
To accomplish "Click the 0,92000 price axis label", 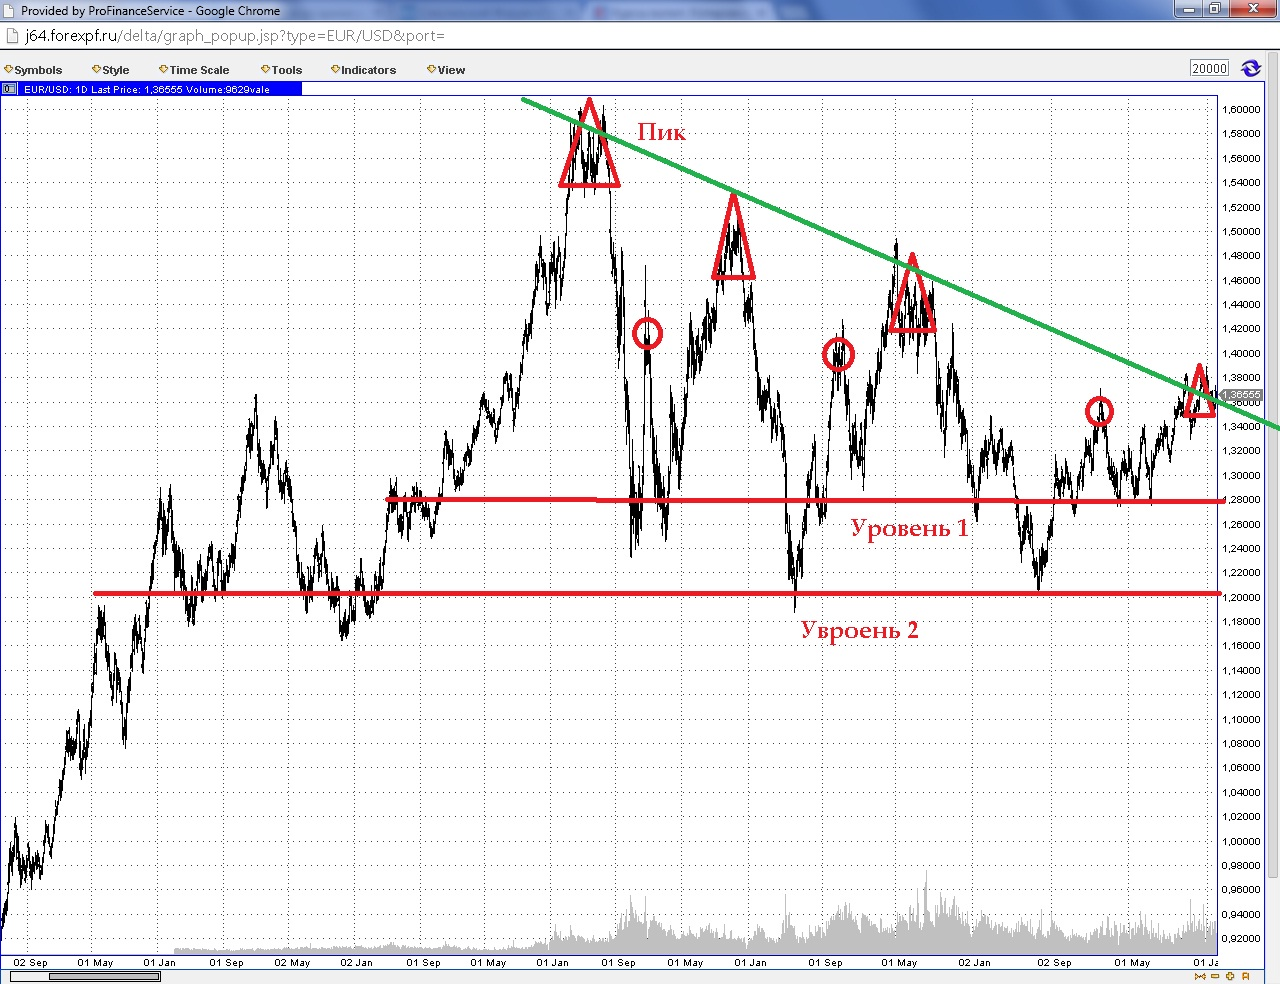I will [x=1241, y=938].
